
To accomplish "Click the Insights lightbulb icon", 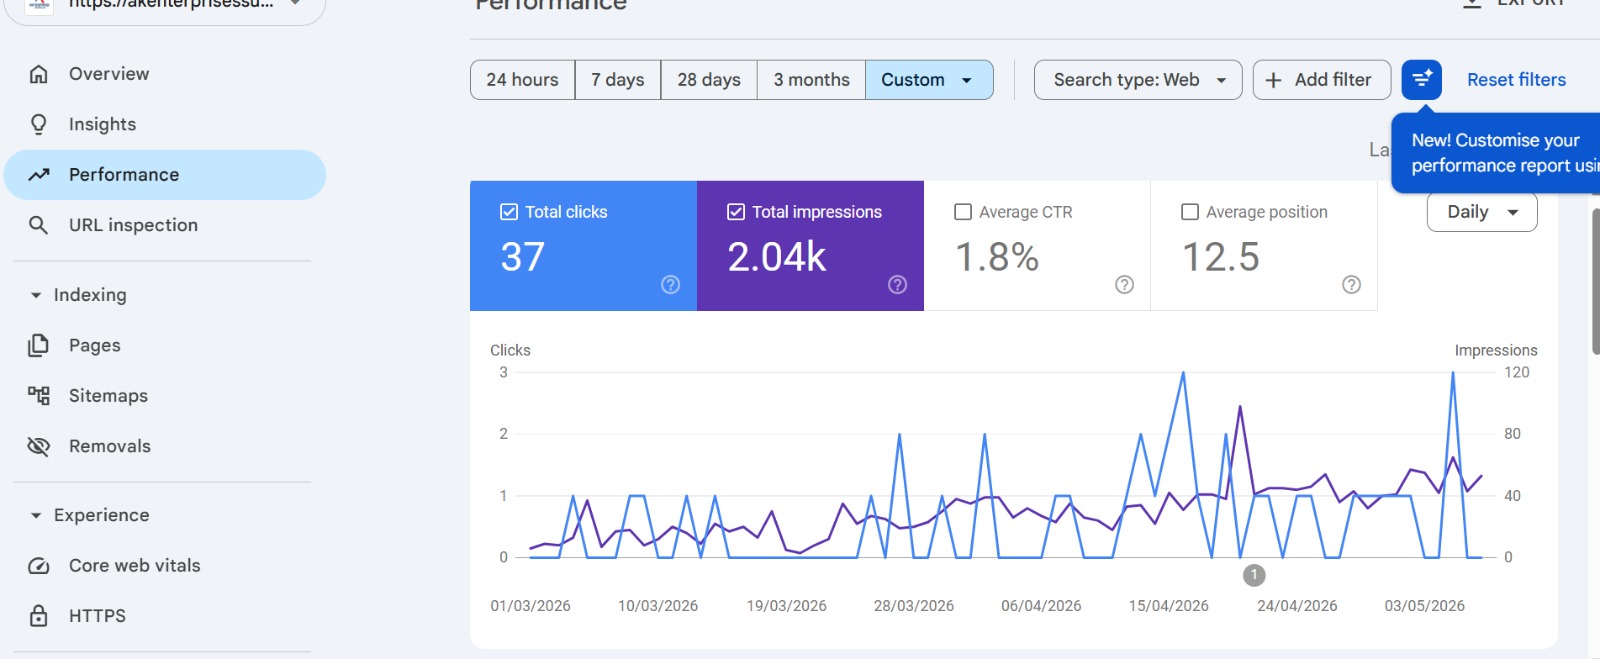I will click(x=39, y=124).
